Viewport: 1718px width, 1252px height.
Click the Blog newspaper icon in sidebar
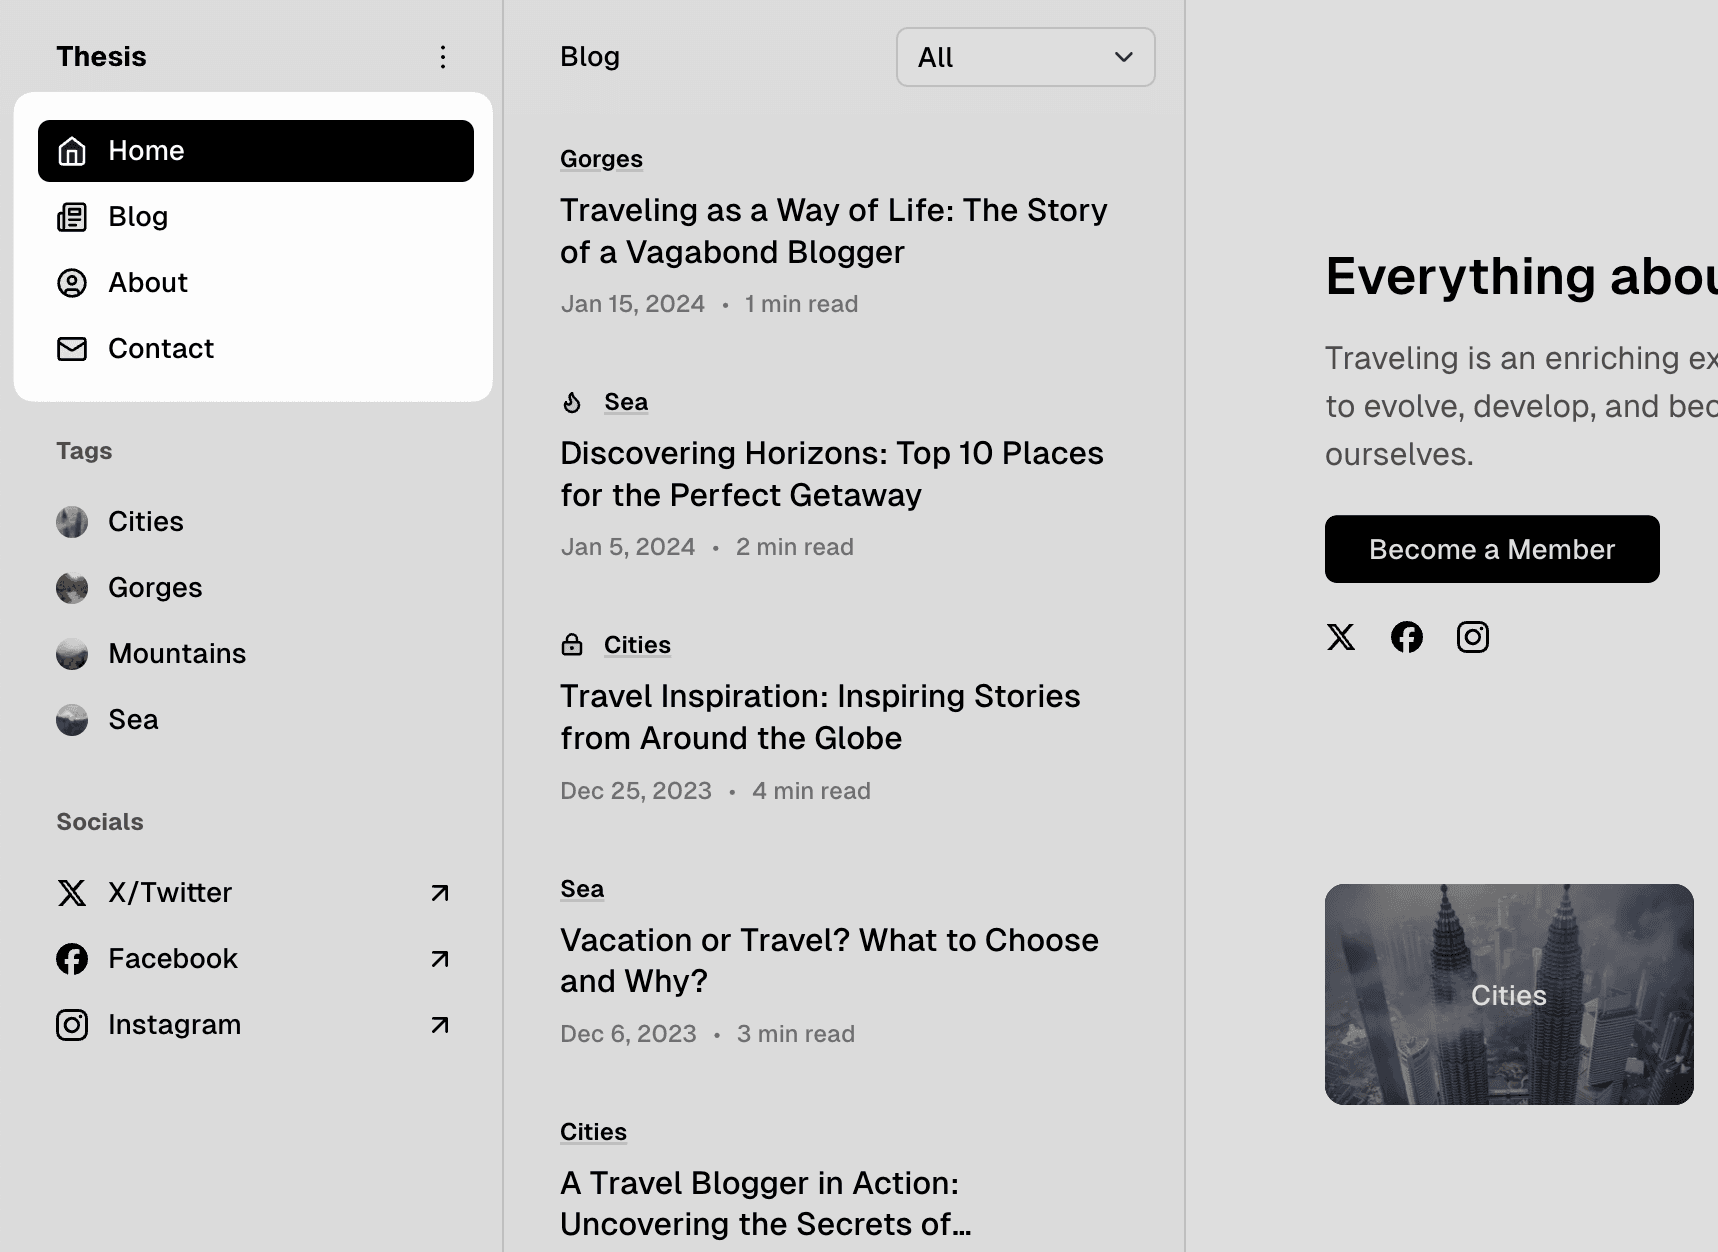(x=72, y=217)
